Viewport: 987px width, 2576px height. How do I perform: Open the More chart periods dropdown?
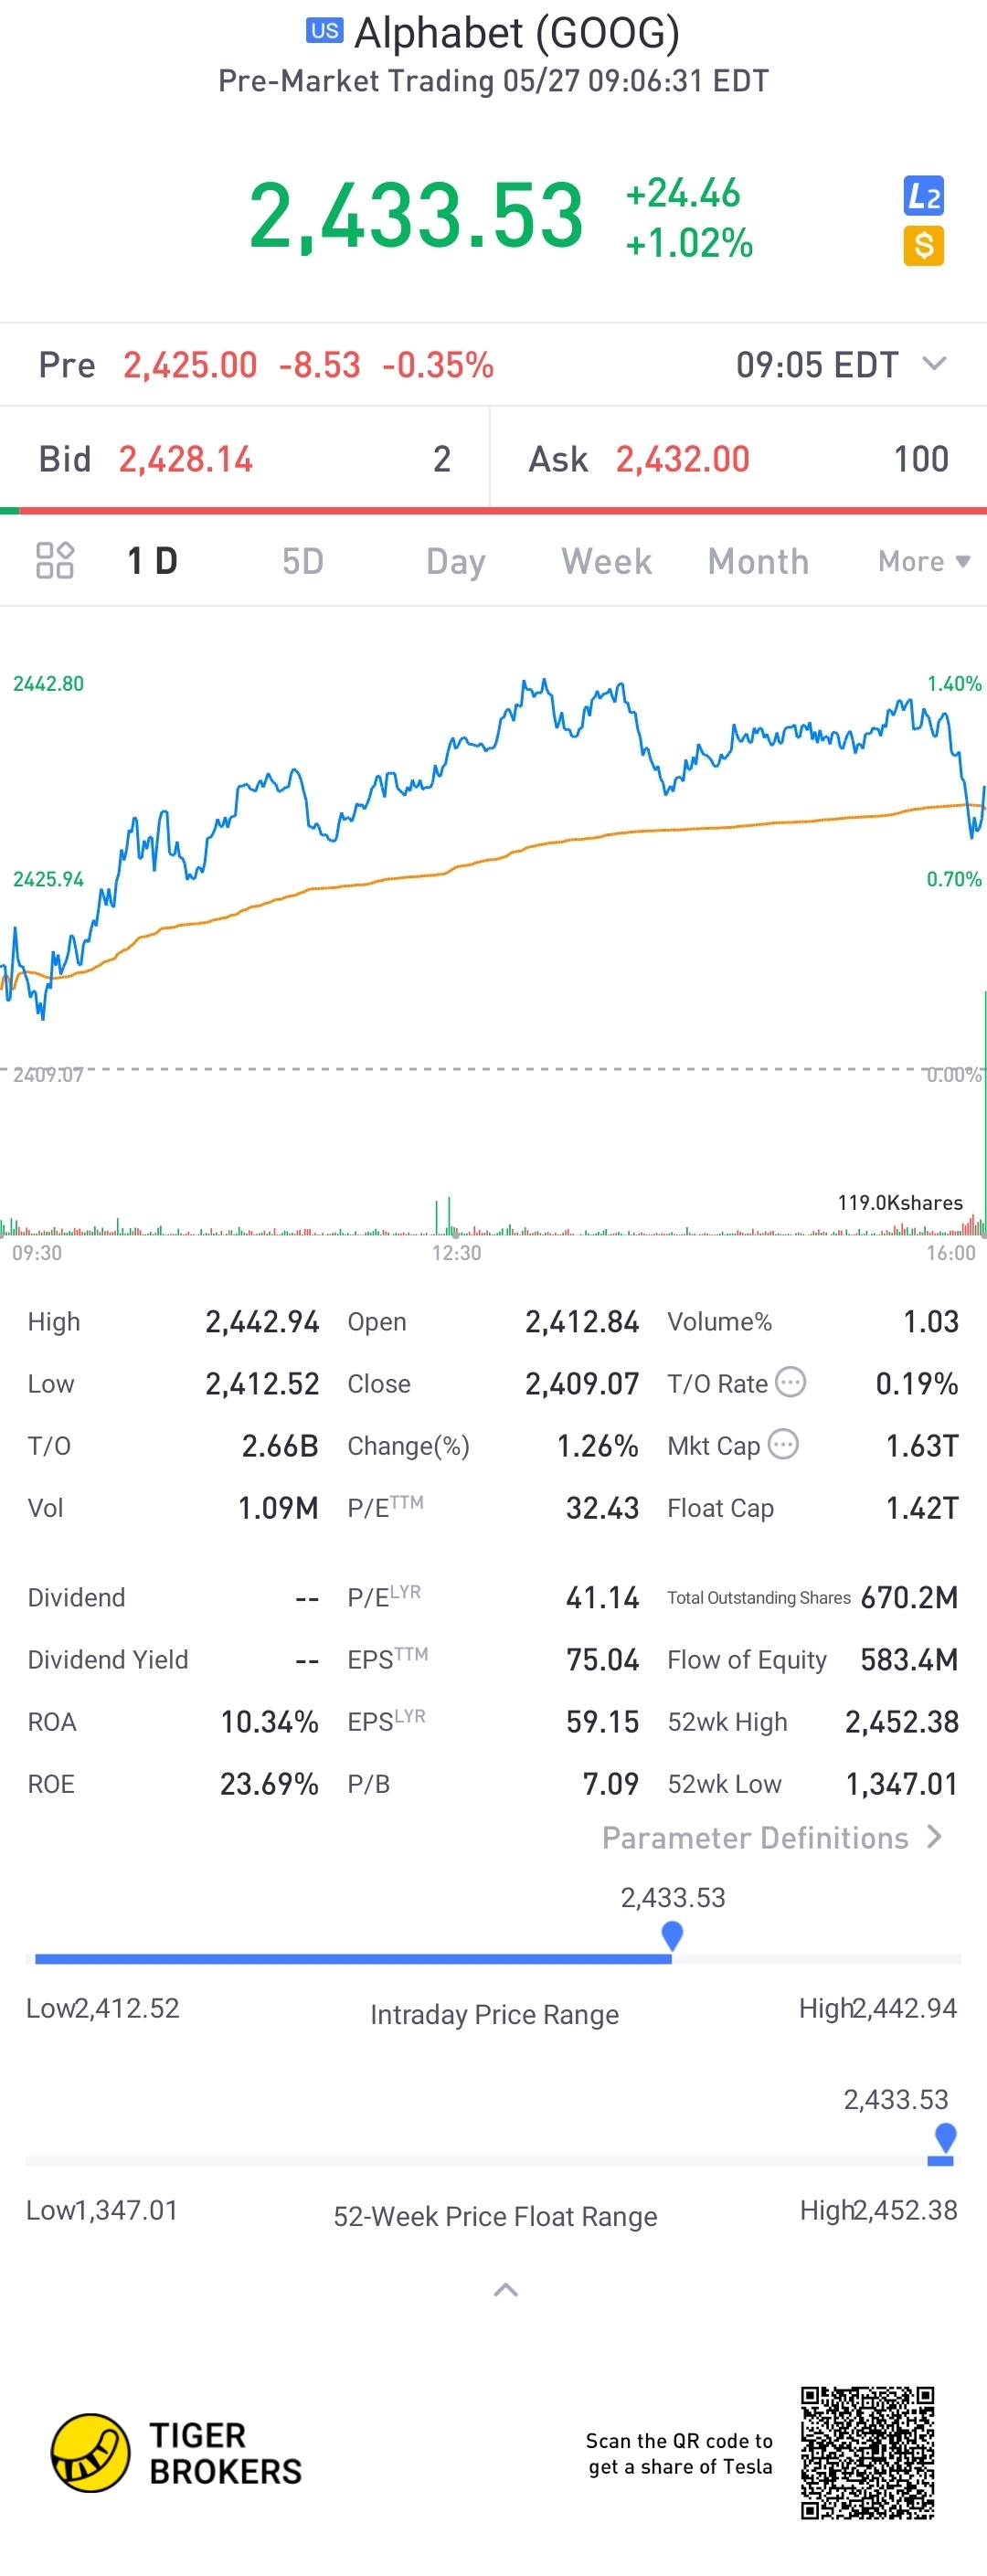coord(923,561)
